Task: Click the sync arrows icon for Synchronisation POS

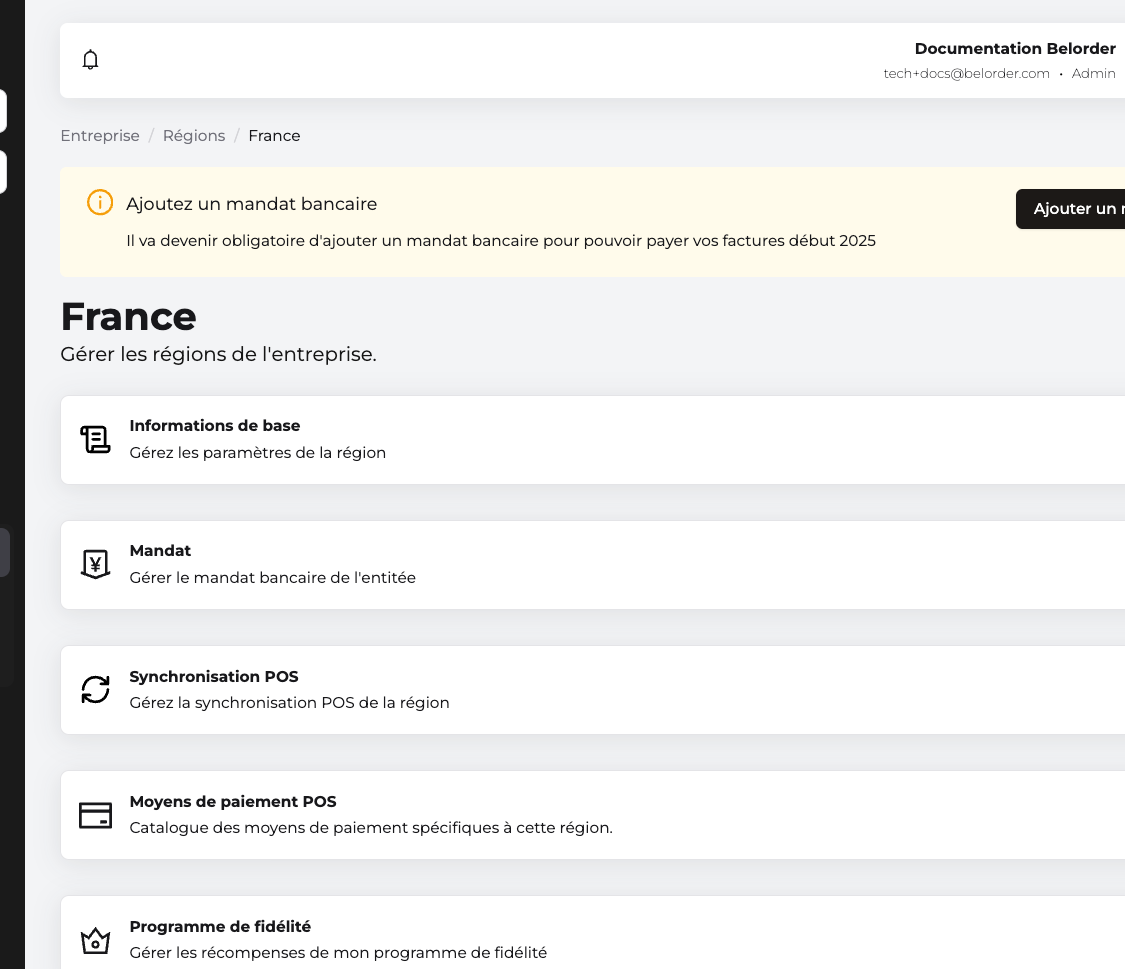Action: click(95, 689)
